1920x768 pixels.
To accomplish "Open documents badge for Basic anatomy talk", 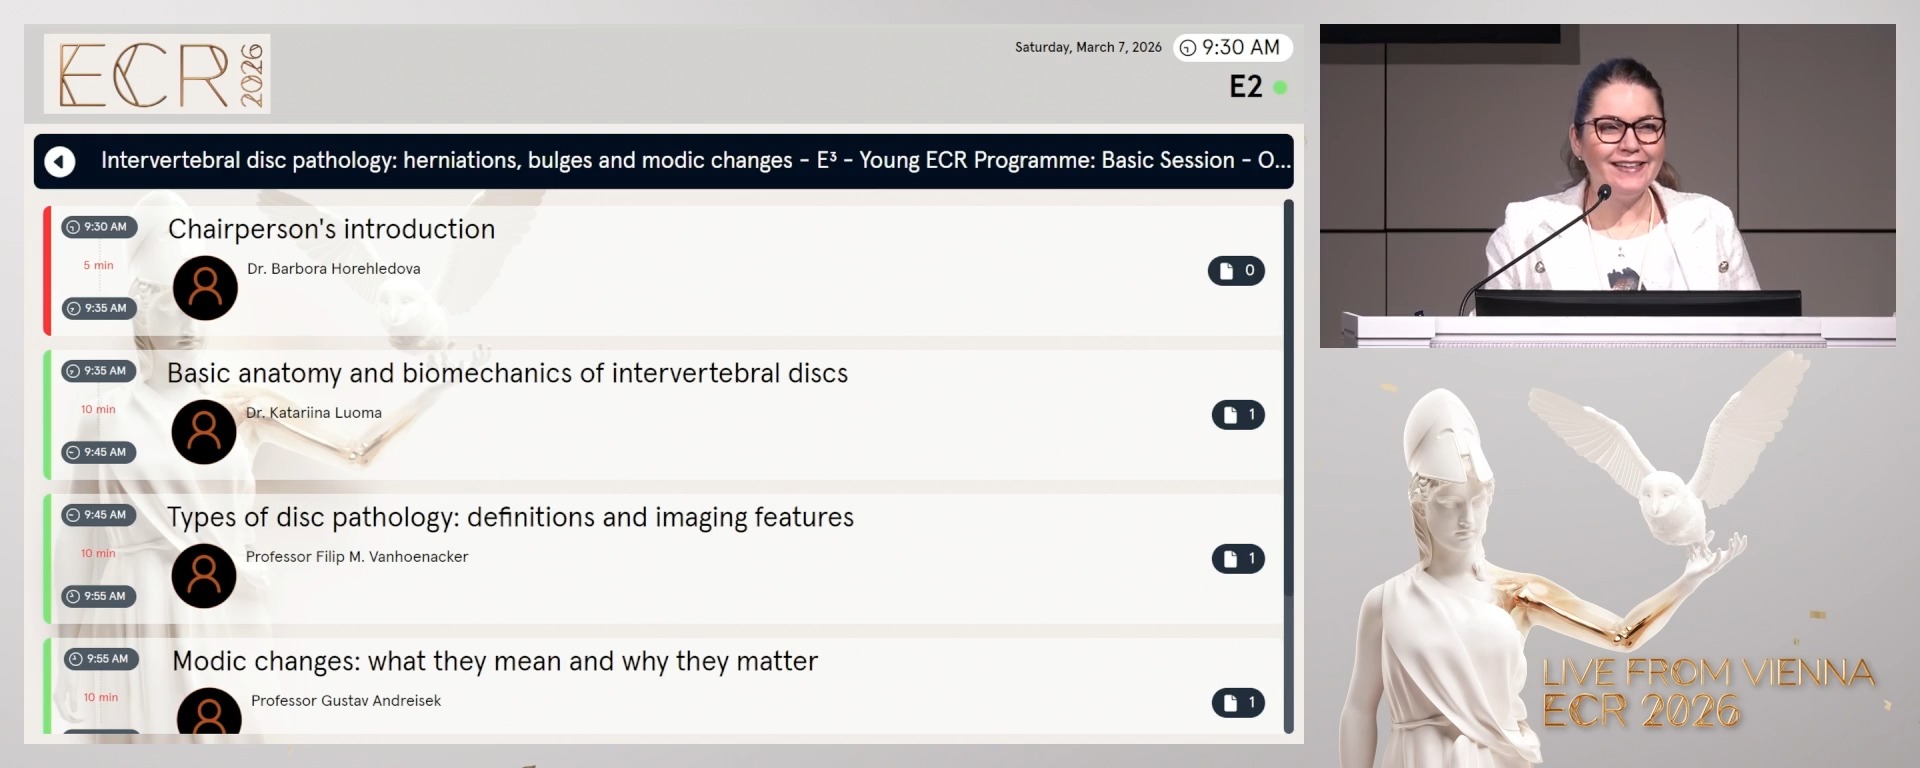I will pos(1238,415).
